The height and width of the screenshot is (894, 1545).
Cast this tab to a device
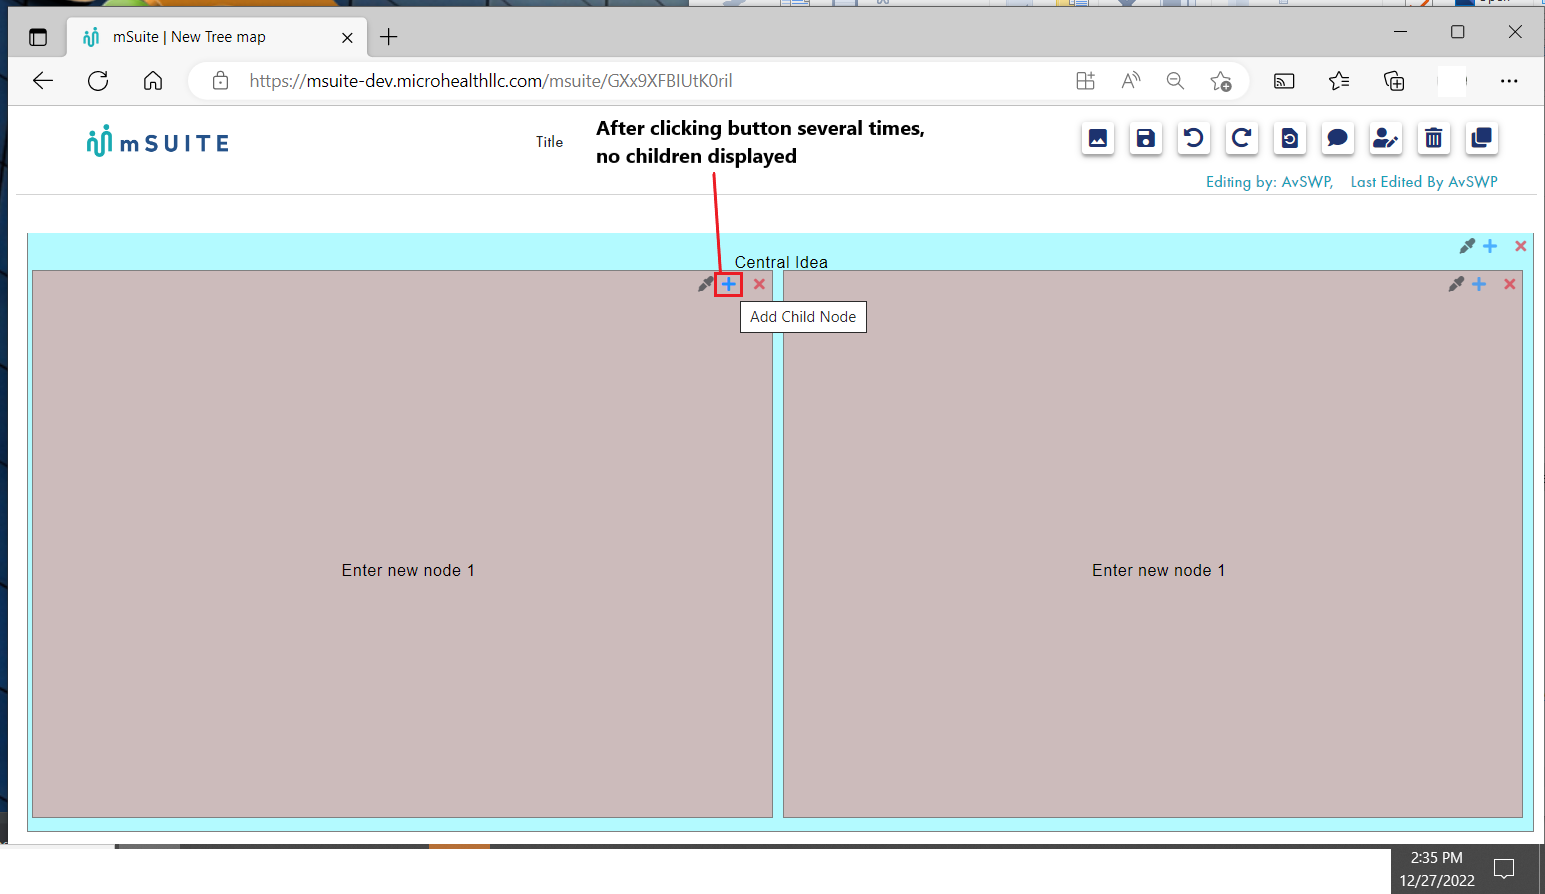click(1284, 81)
